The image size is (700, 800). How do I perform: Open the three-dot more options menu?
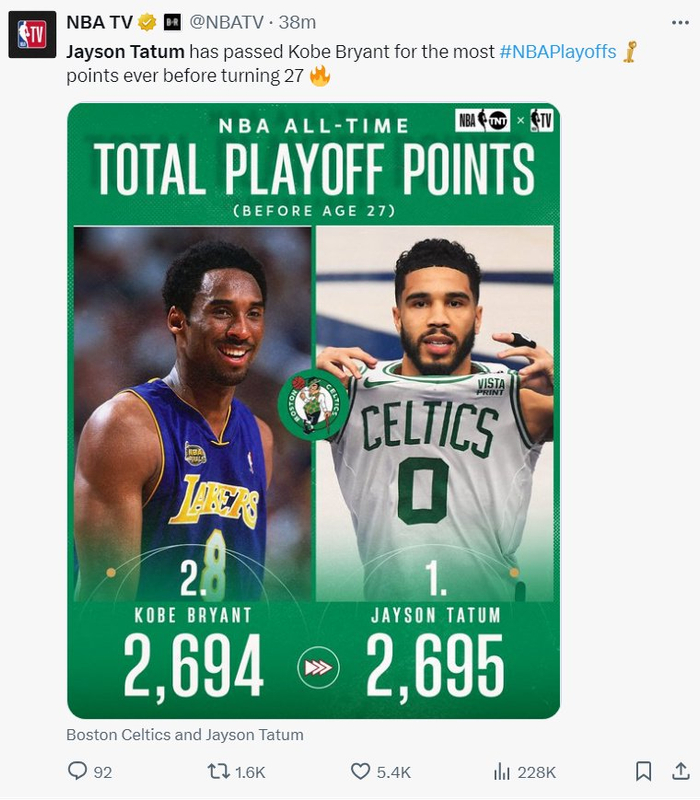point(680,22)
